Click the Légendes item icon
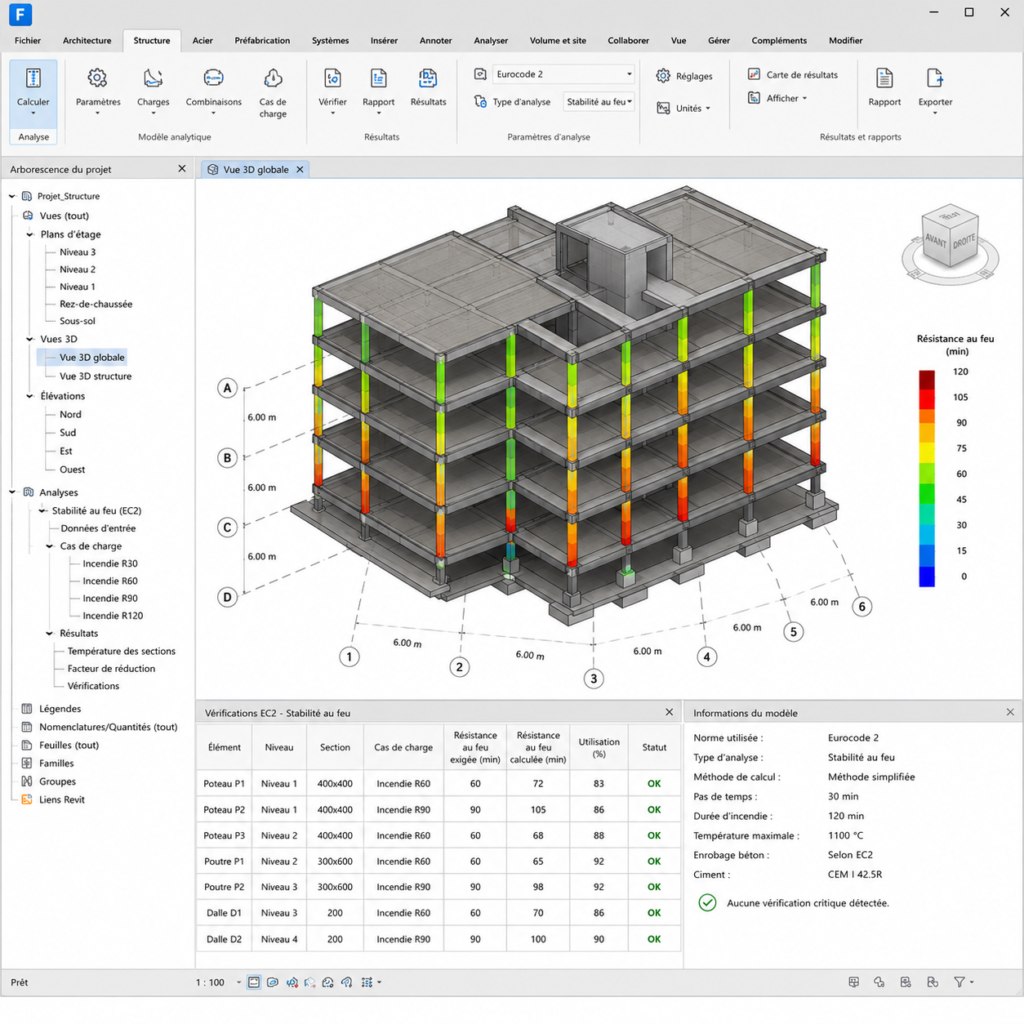1024x1024 pixels. point(27,709)
